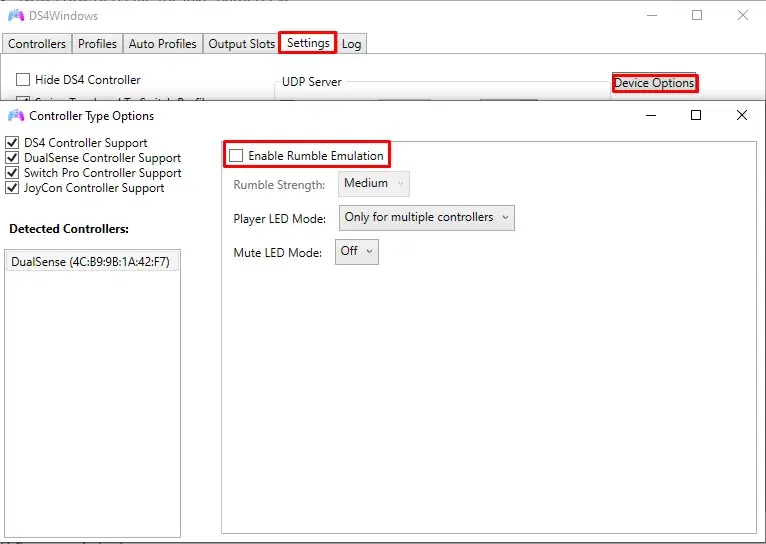Screen dimensions: 766x544
Task: Open the Rumble Strength dropdown
Action: [374, 184]
